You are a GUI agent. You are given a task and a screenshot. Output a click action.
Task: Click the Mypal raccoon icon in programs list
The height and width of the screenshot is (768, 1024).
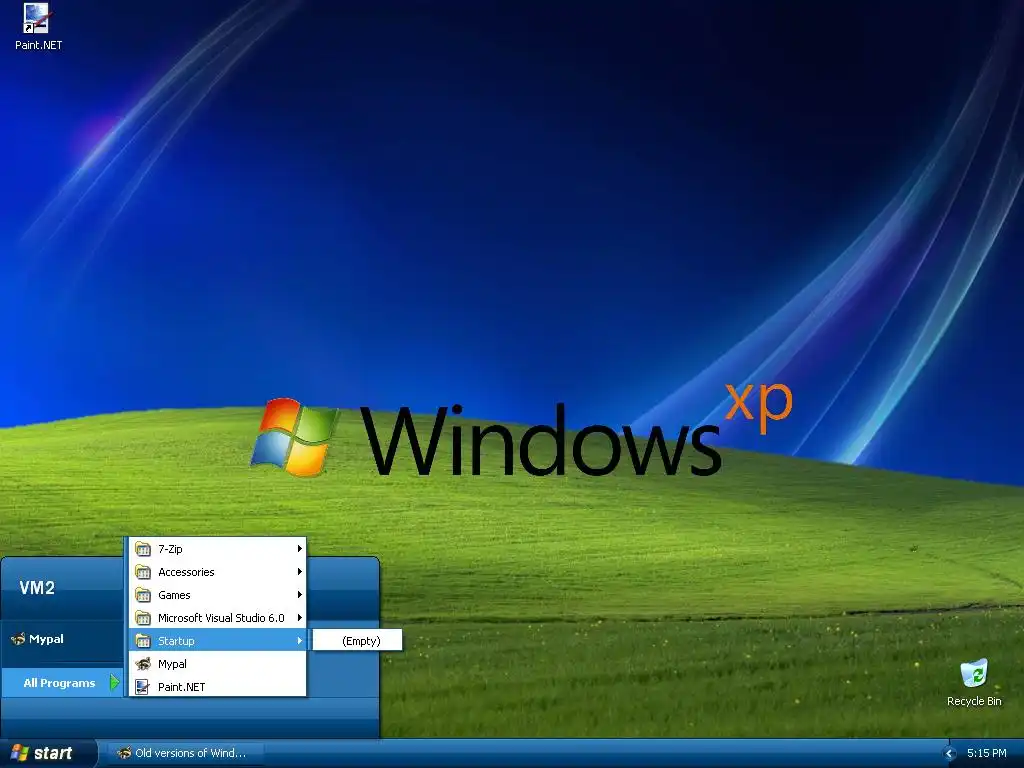[143, 664]
